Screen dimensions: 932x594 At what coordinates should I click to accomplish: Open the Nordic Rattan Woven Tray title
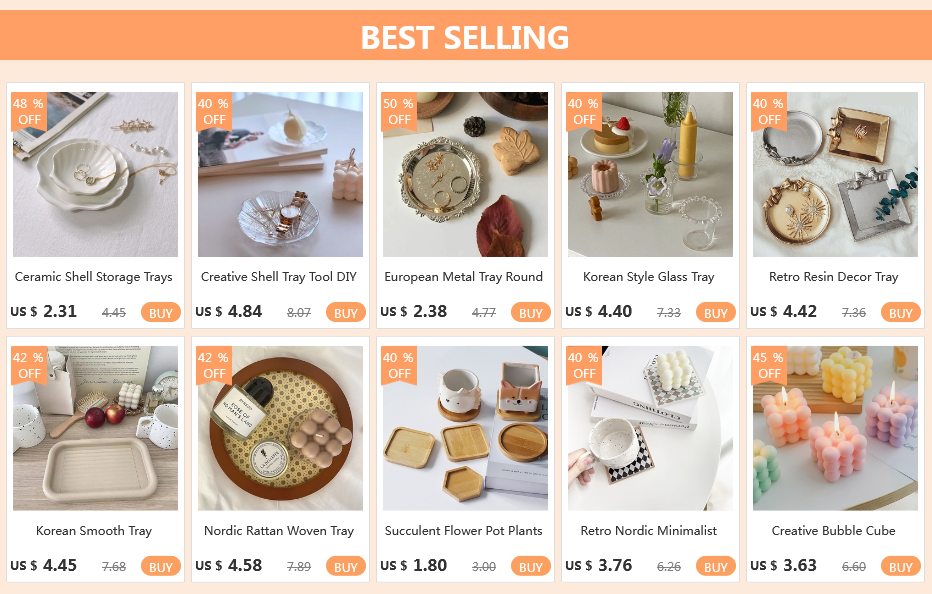[279, 531]
